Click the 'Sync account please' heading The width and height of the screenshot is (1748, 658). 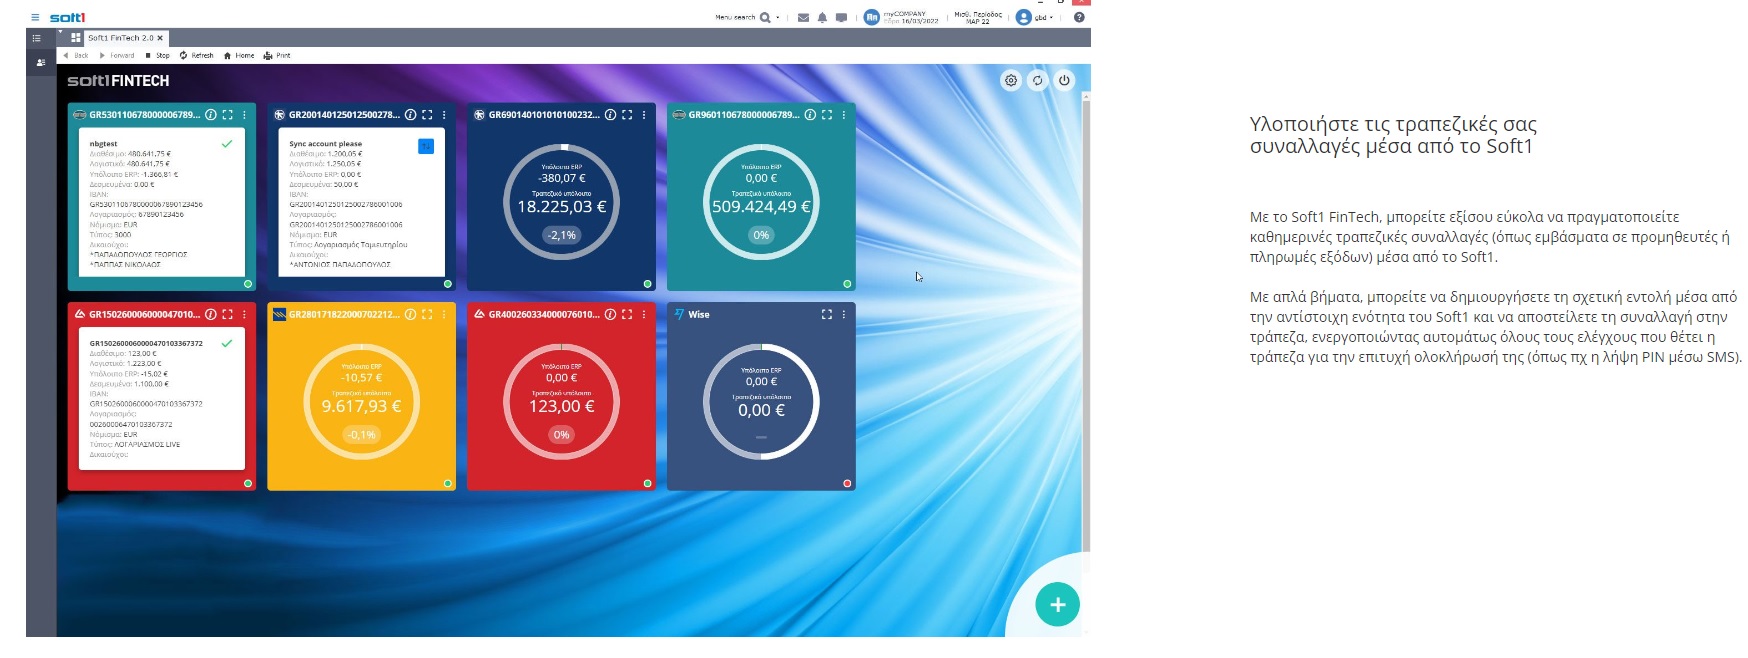point(326,144)
